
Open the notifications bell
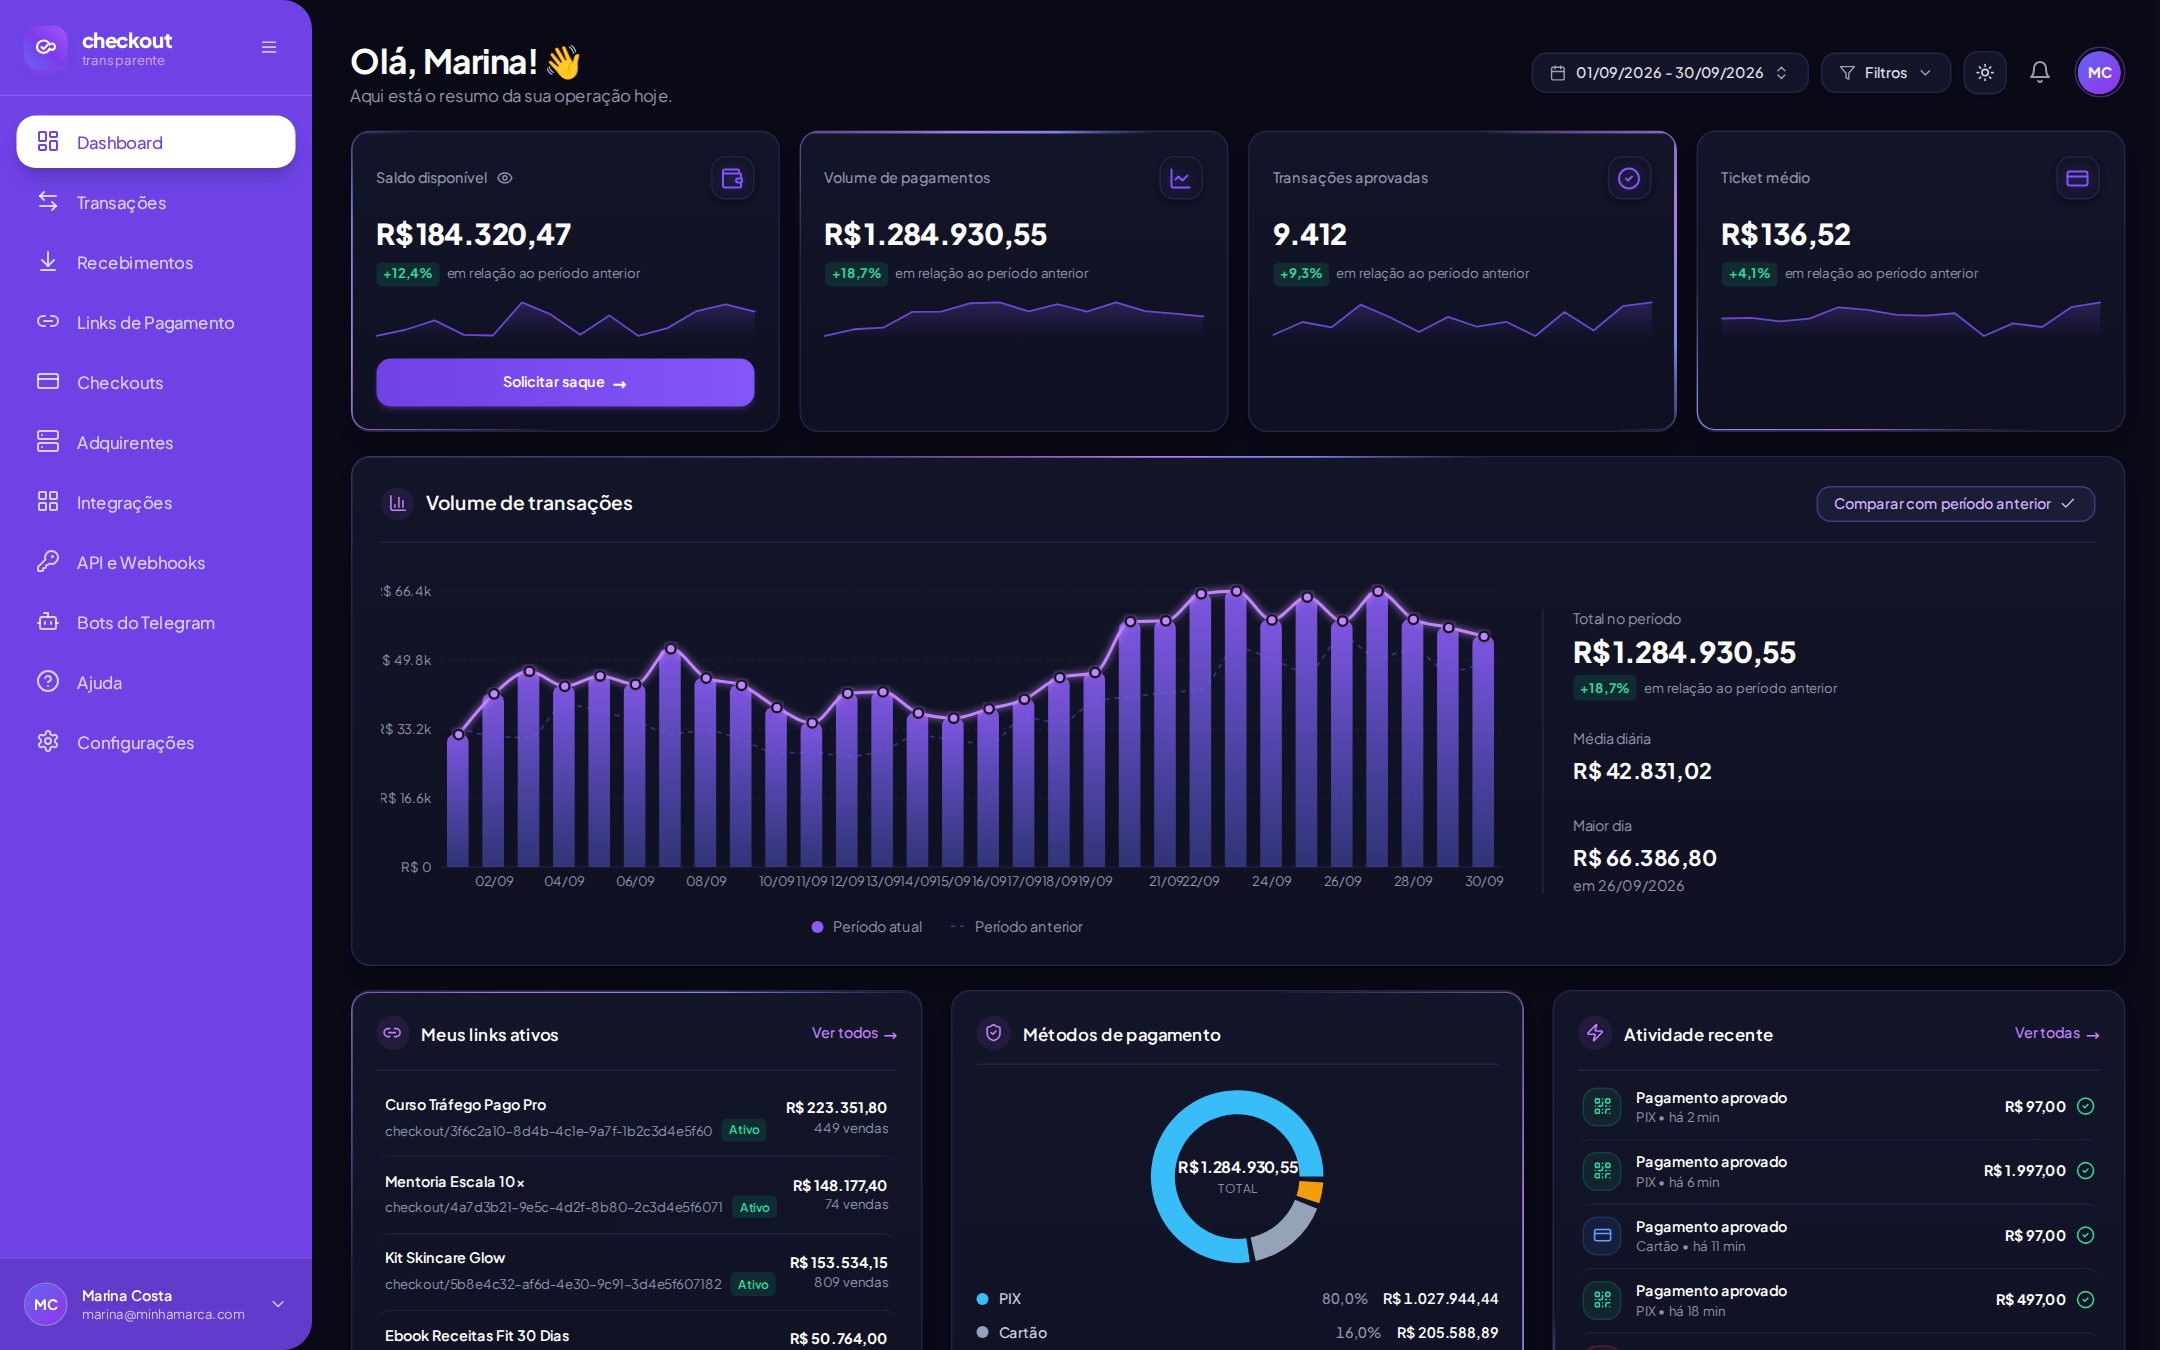tap(2040, 72)
